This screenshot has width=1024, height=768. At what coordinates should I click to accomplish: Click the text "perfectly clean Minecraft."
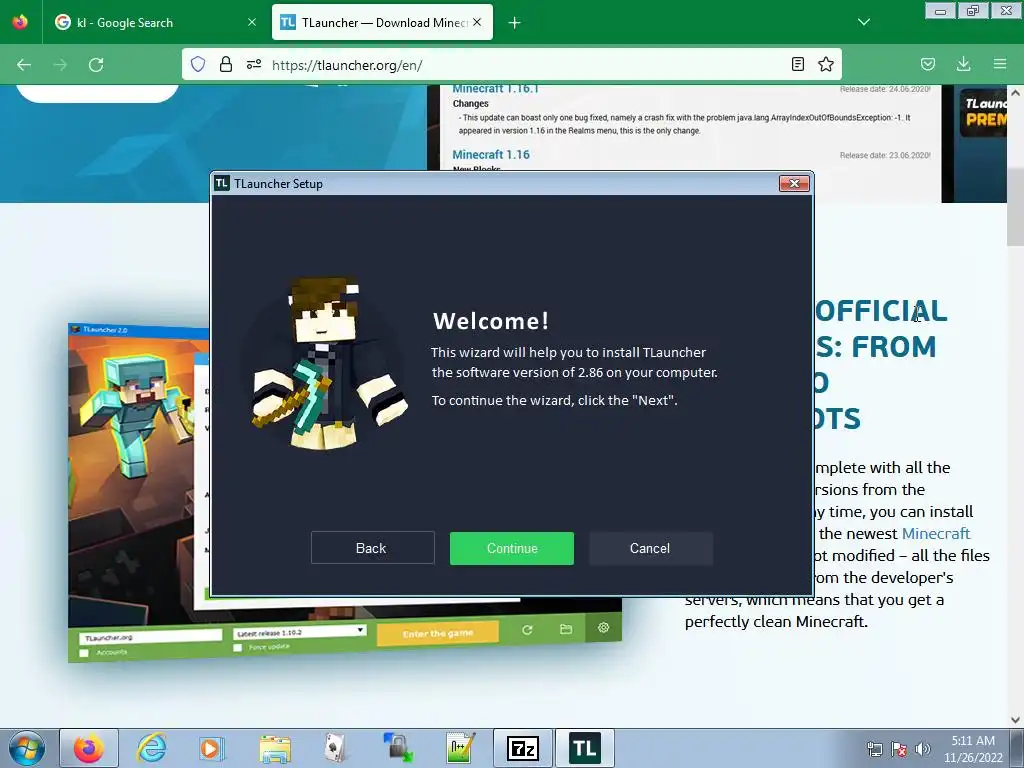776,622
